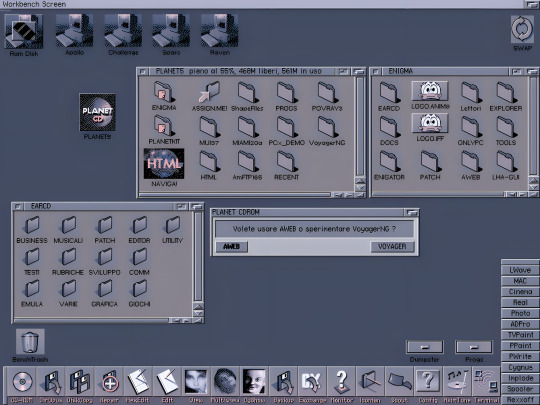Open the LHA-GUI drawer in ENIGMA

tap(506, 161)
